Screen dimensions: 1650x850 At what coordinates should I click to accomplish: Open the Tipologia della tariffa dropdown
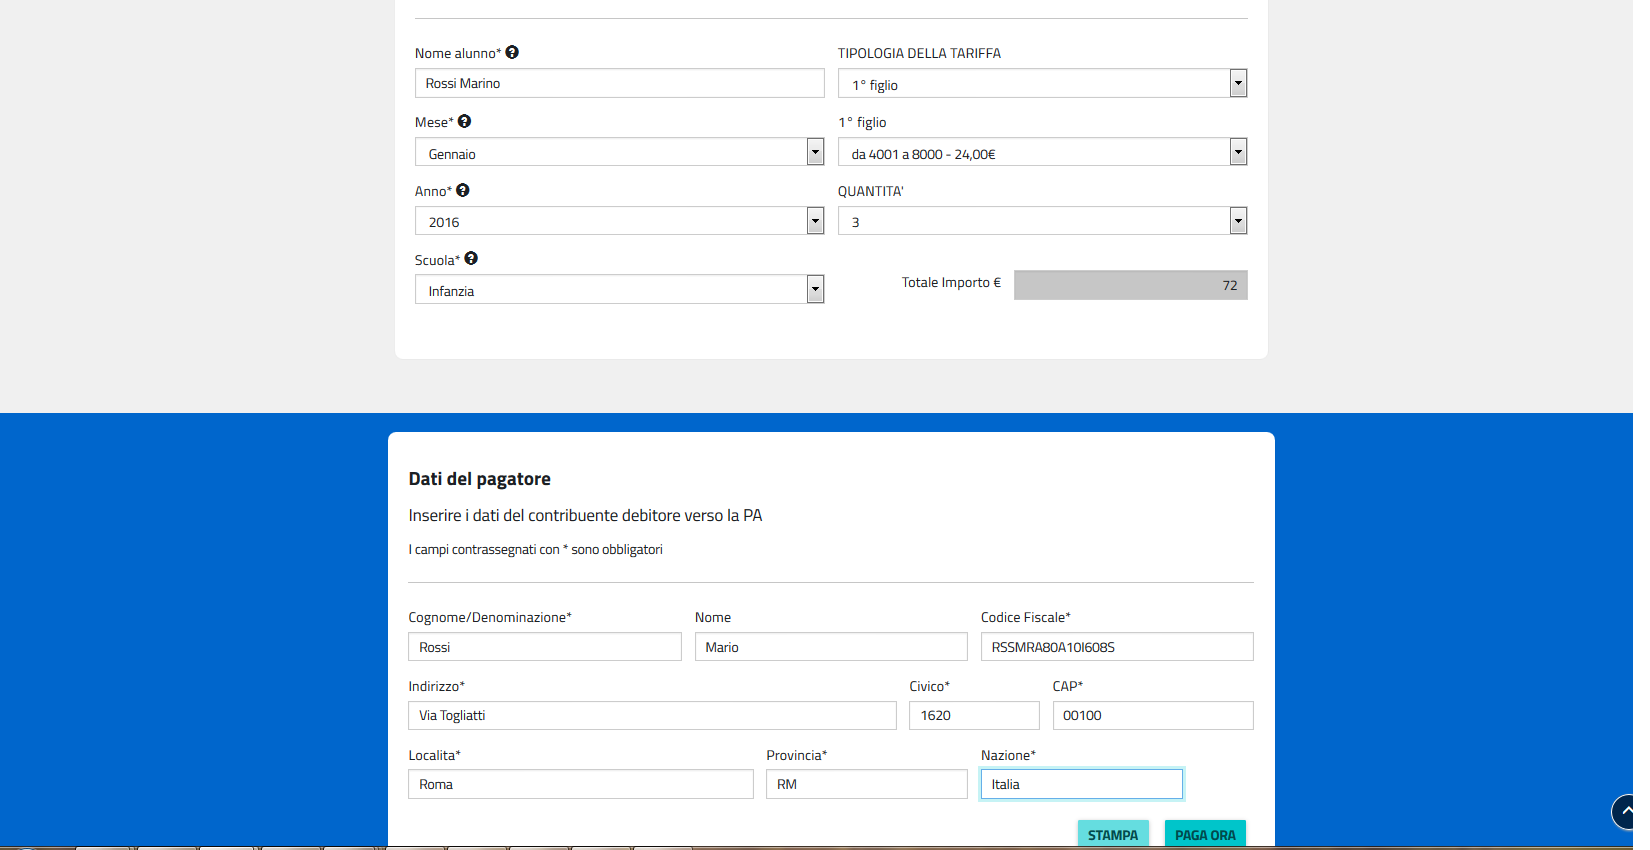1042,84
